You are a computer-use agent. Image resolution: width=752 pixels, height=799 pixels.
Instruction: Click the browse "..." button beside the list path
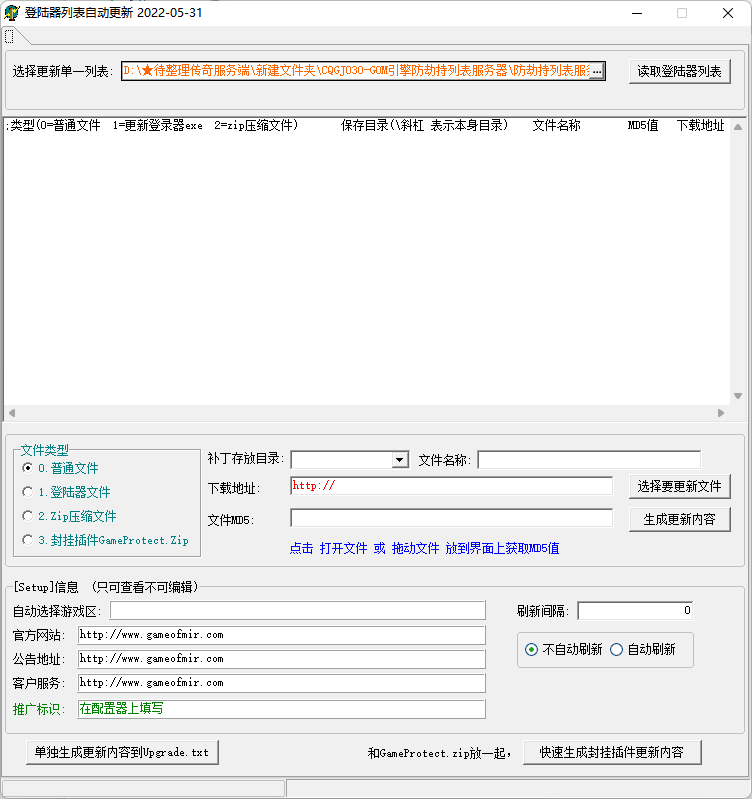coord(597,71)
